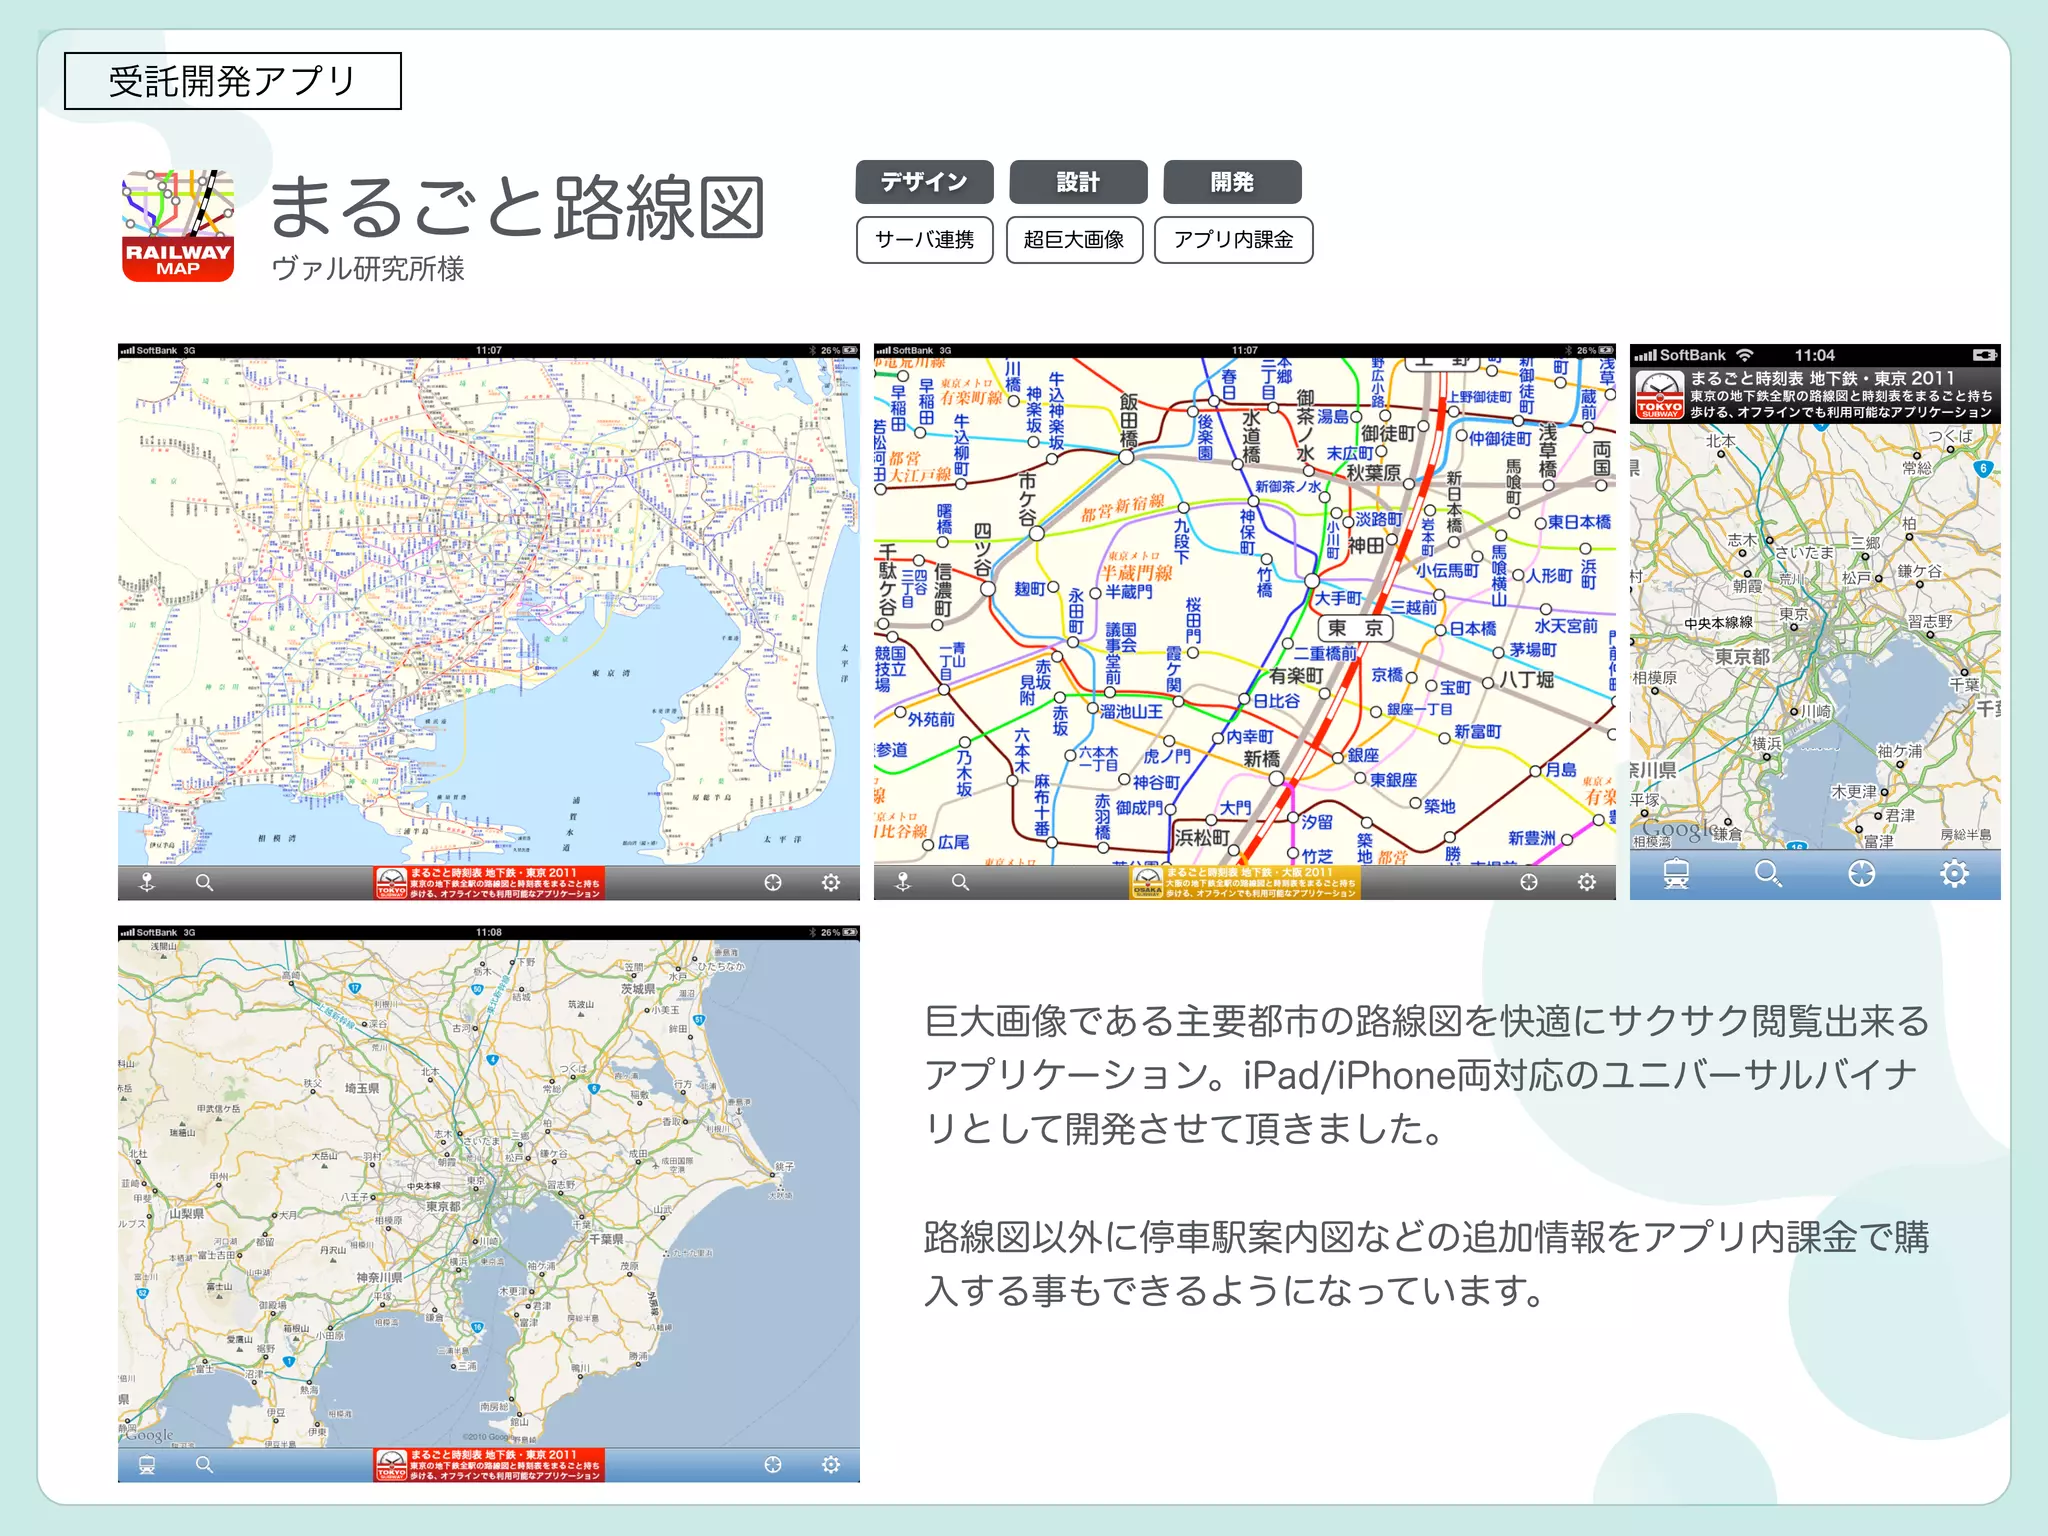Click 溜池山王 station on subway map
The width and height of the screenshot is (2048, 1536).
(1132, 711)
